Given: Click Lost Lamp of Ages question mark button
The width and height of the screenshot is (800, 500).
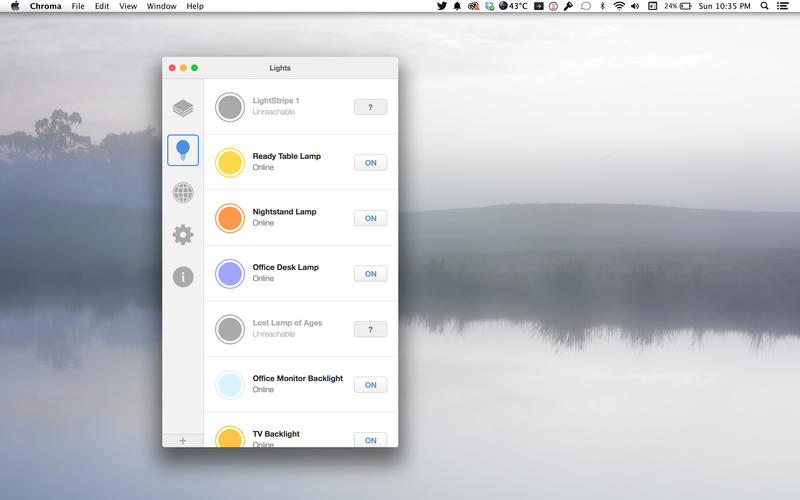Looking at the screenshot, I should pyautogui.click(x=370, y=330).
